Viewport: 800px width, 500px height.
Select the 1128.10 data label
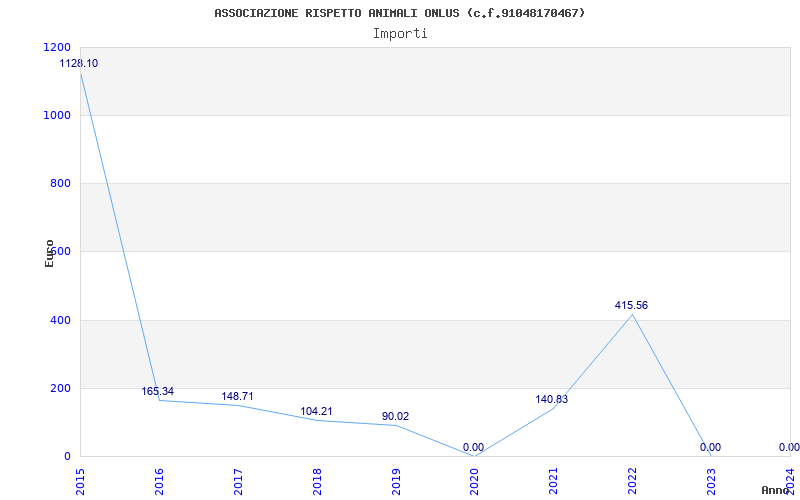(79, 64)
